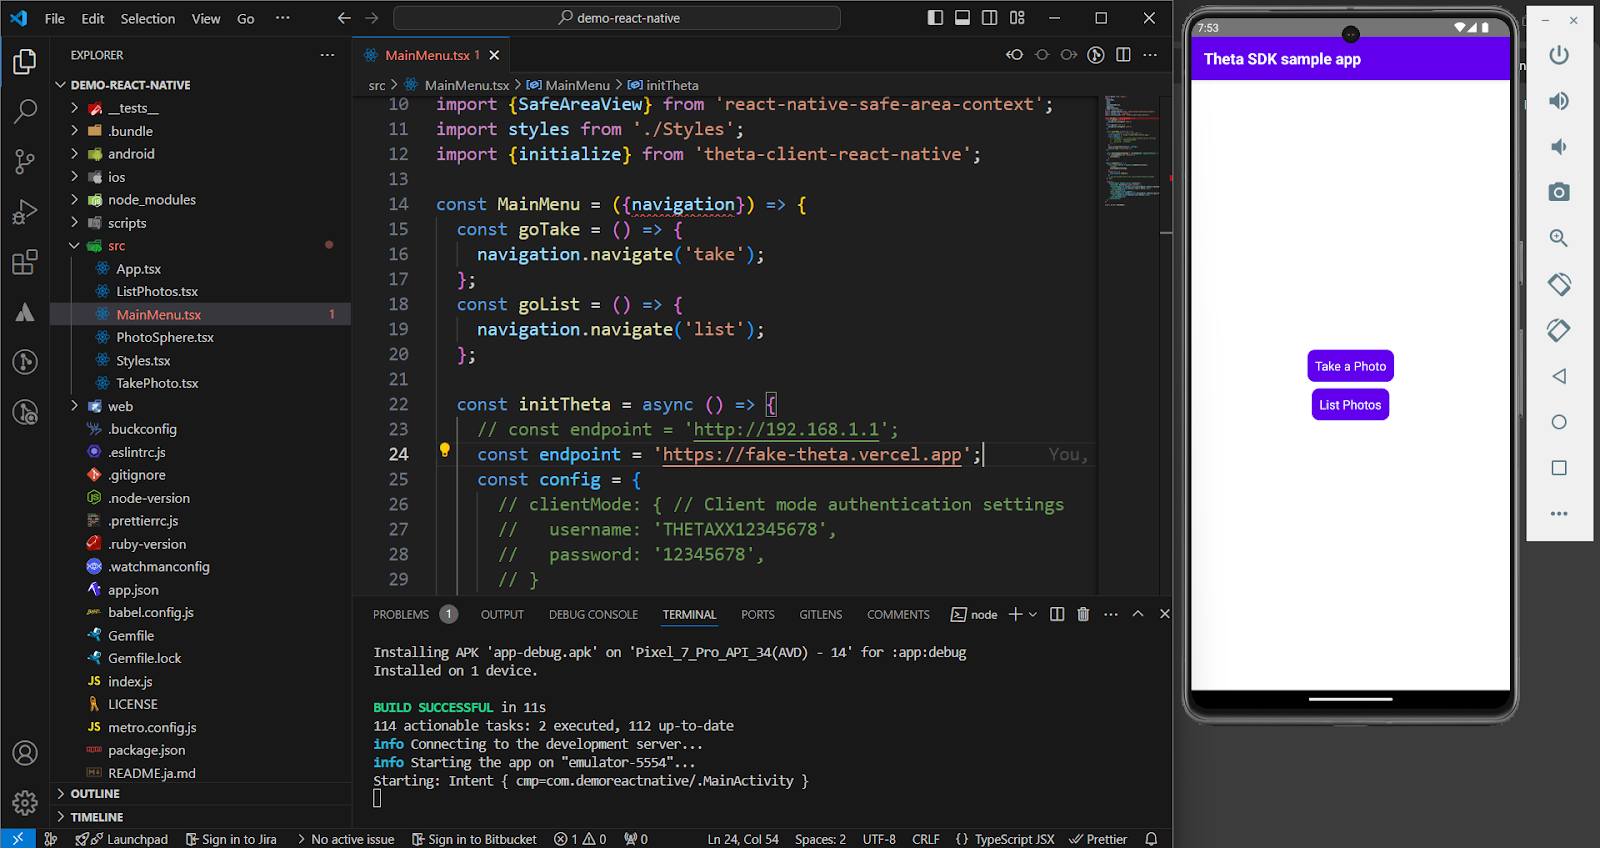Open the Extensions view
The image size is (1600, 848).
click(25, 263)
